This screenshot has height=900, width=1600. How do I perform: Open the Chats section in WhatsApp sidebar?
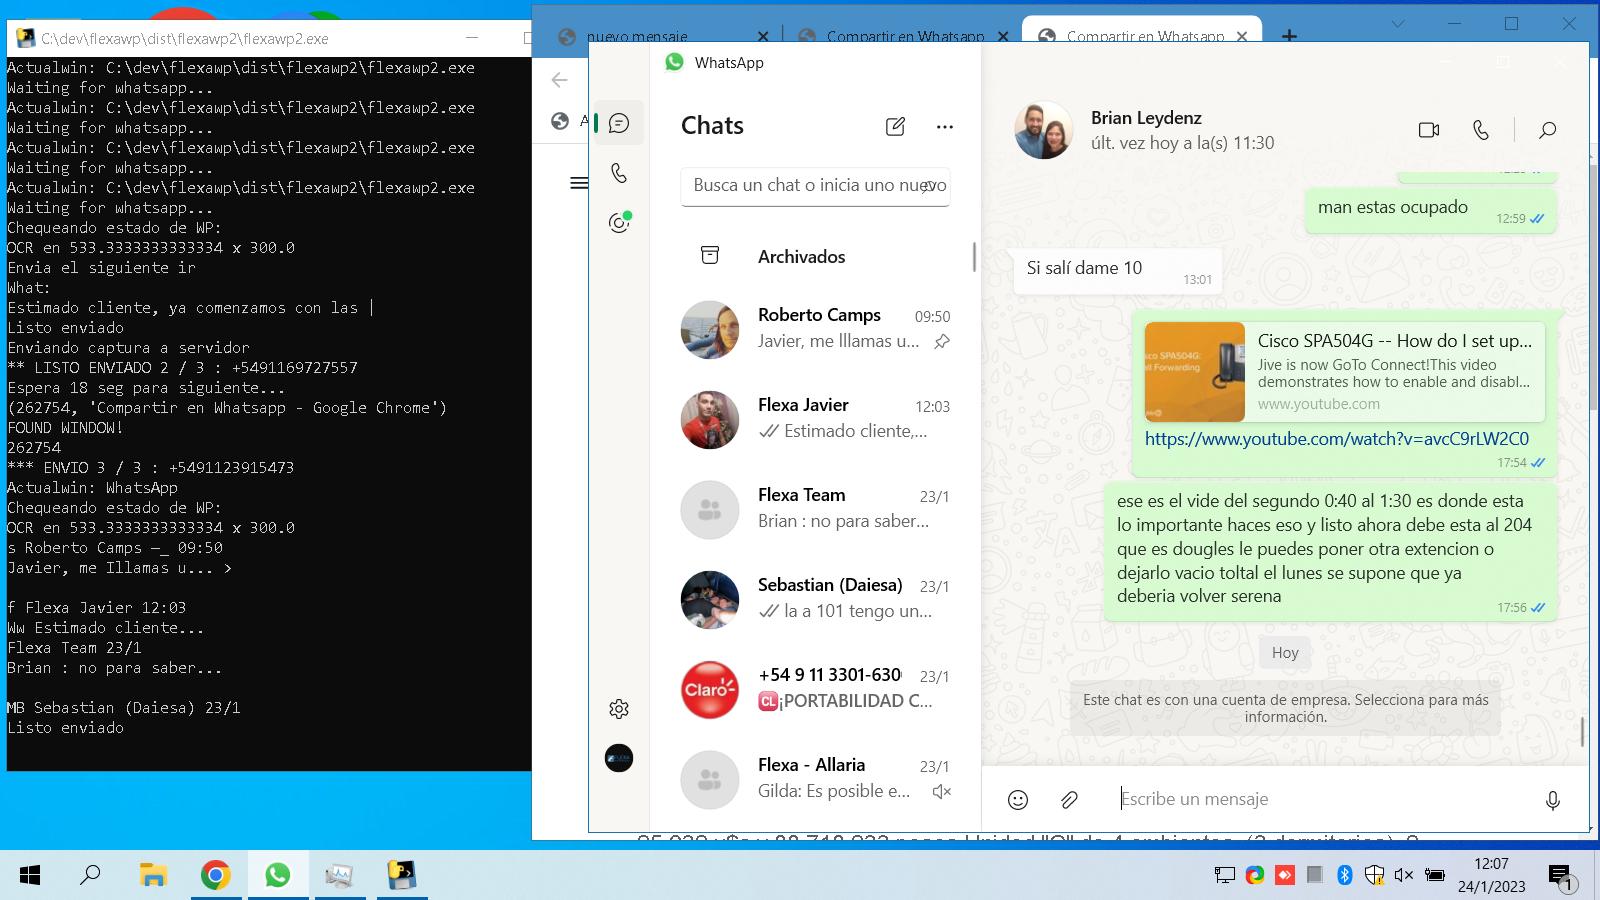click(619, 123)
